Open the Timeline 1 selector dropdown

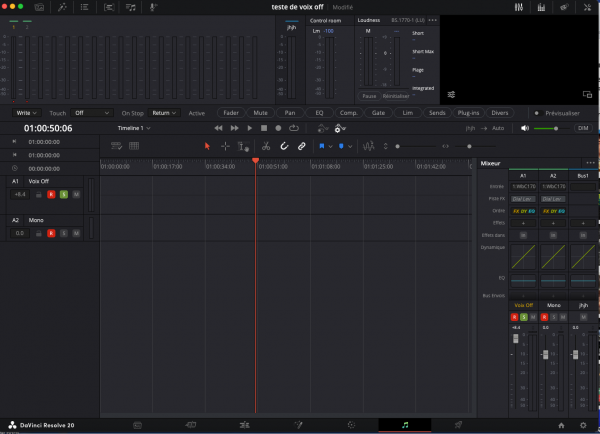[135, 129]
